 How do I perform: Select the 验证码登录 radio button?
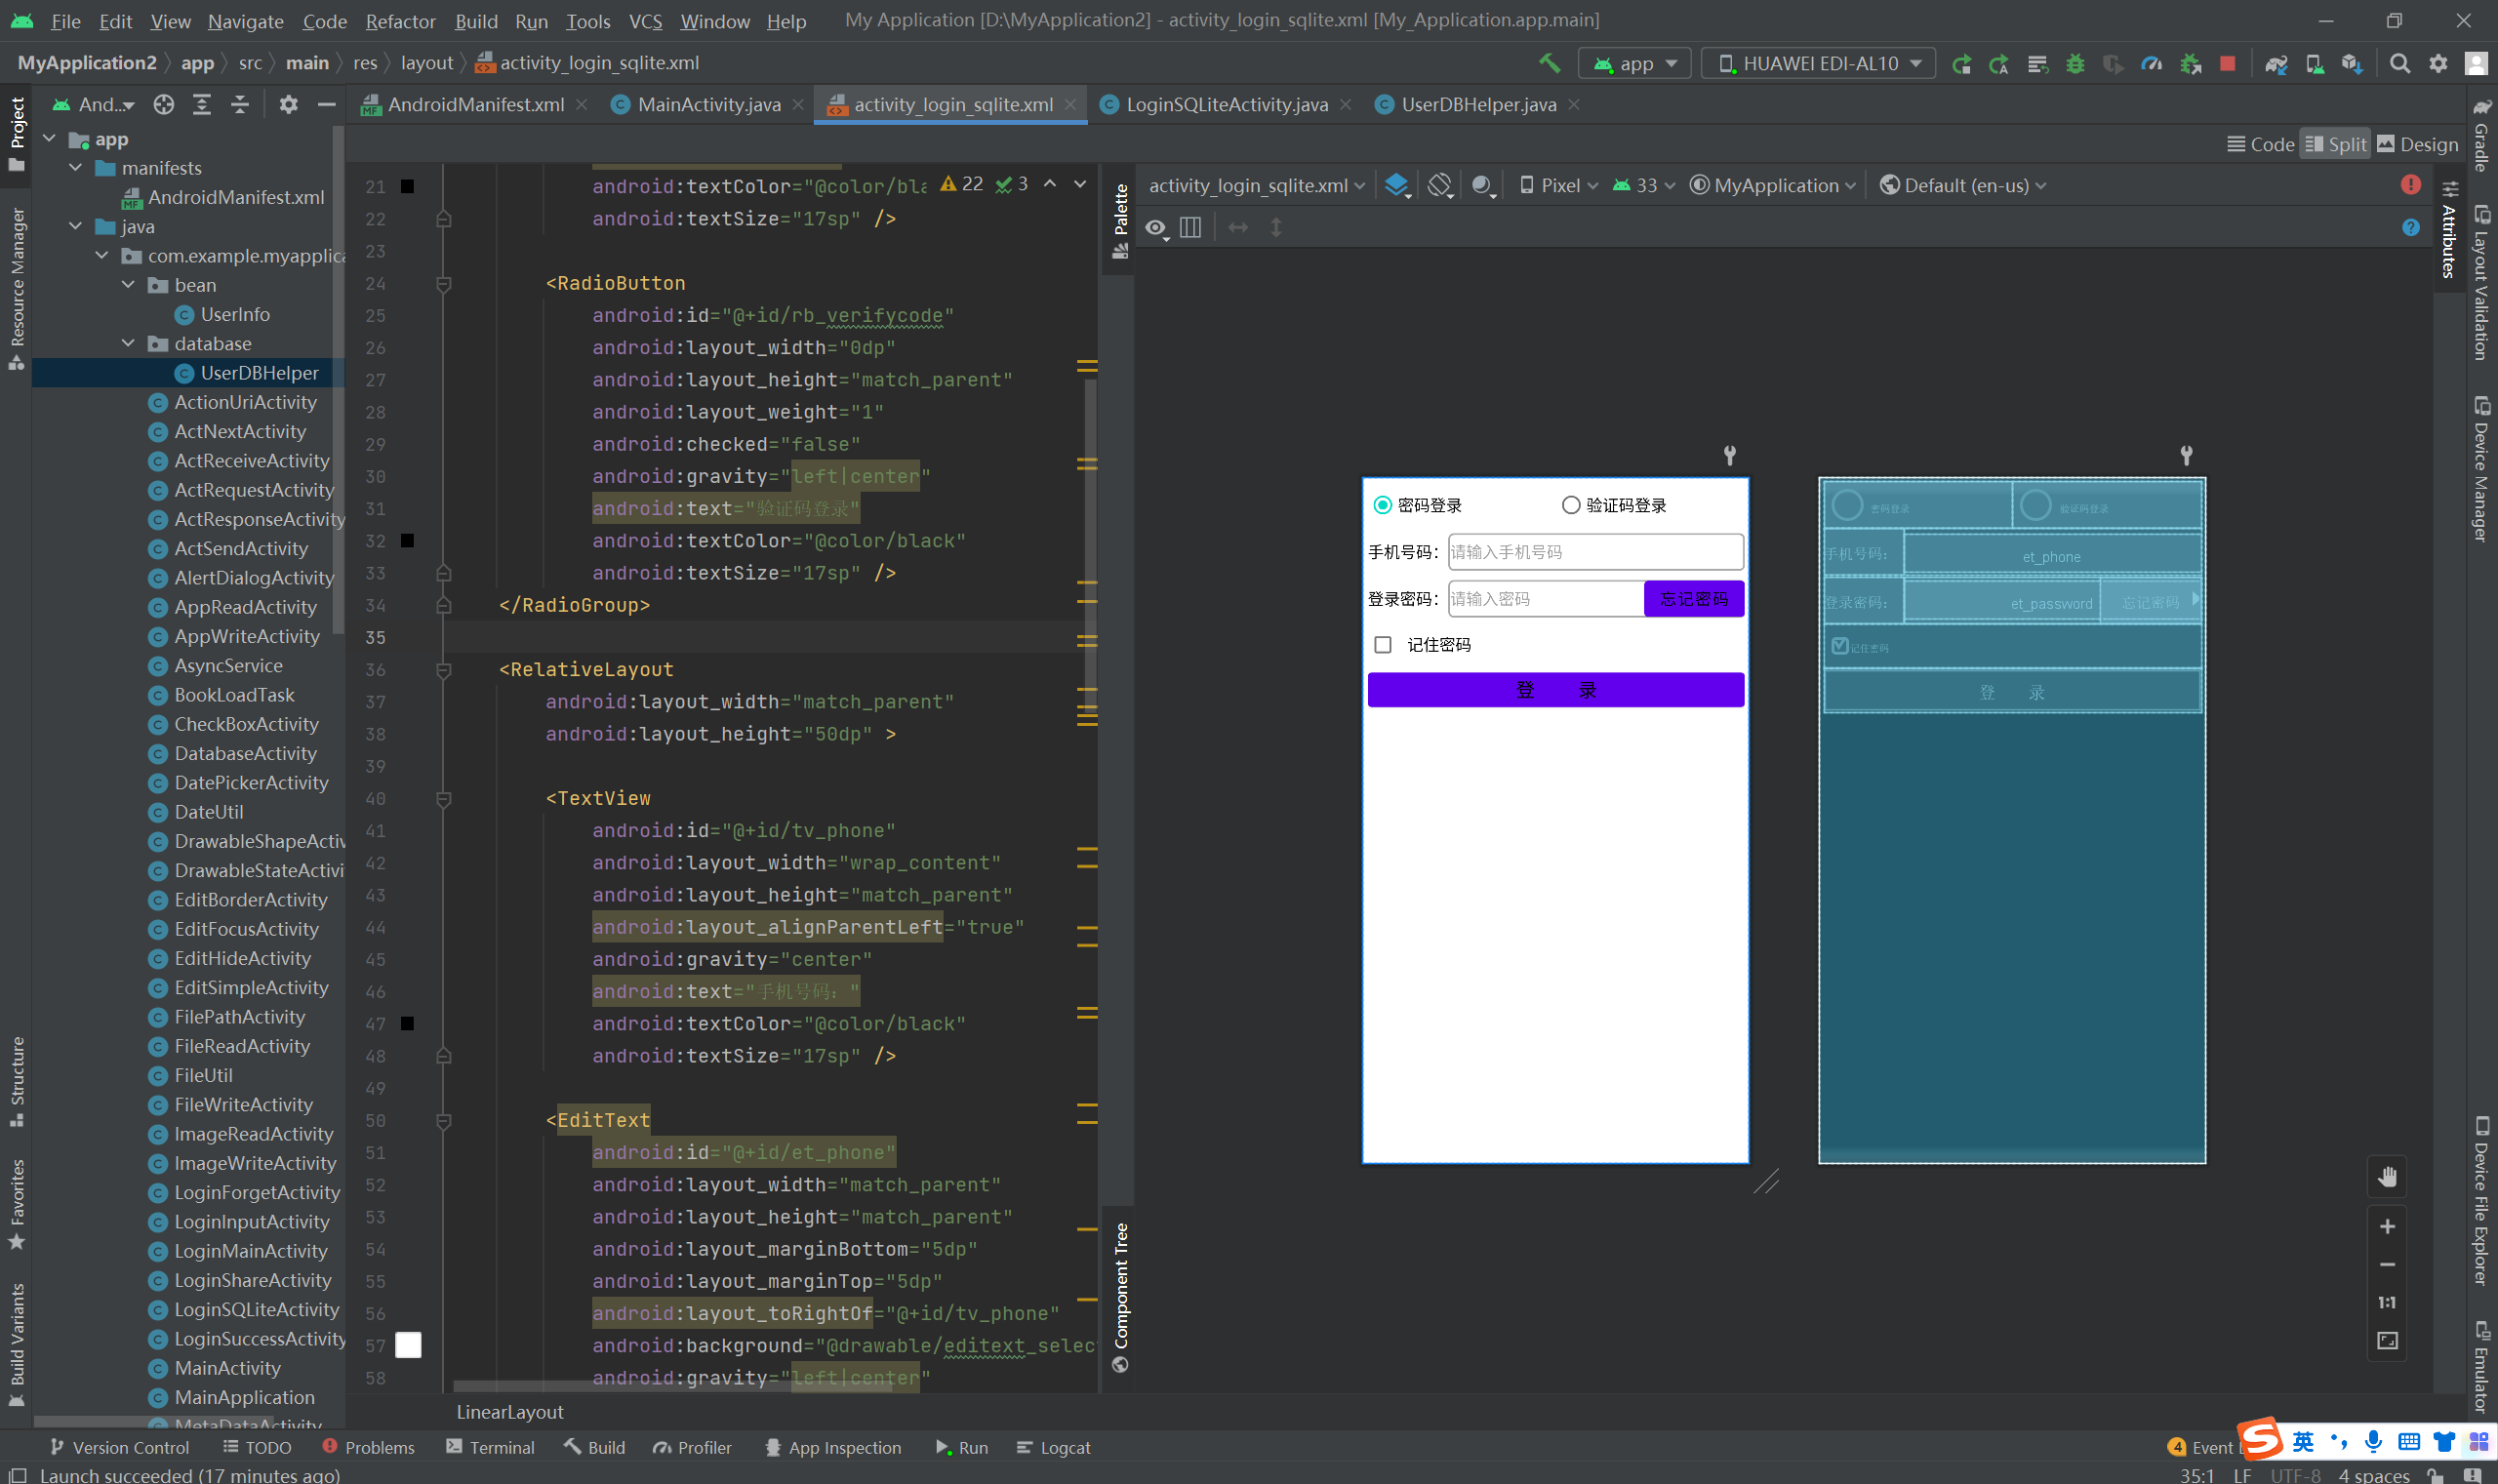click(1571, 505)
